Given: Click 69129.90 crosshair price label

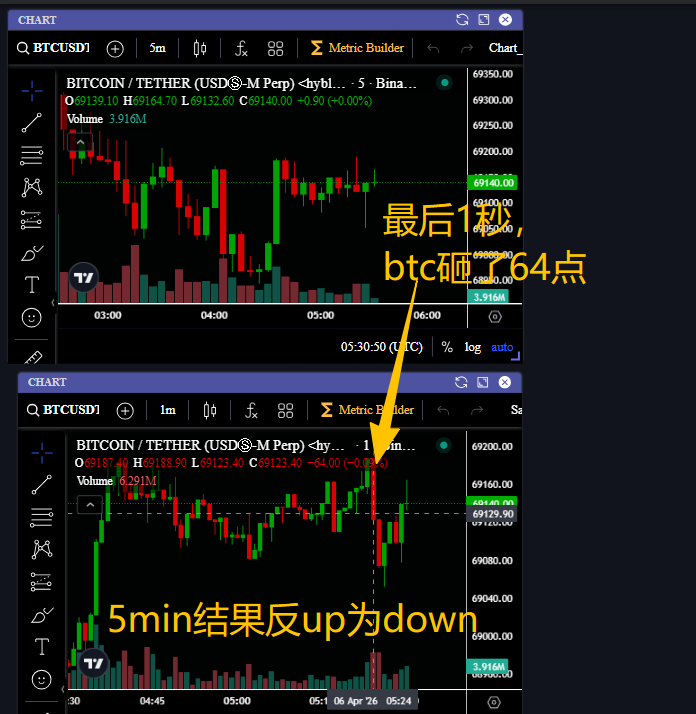Looking at the screenshot, I should [492, 514].
